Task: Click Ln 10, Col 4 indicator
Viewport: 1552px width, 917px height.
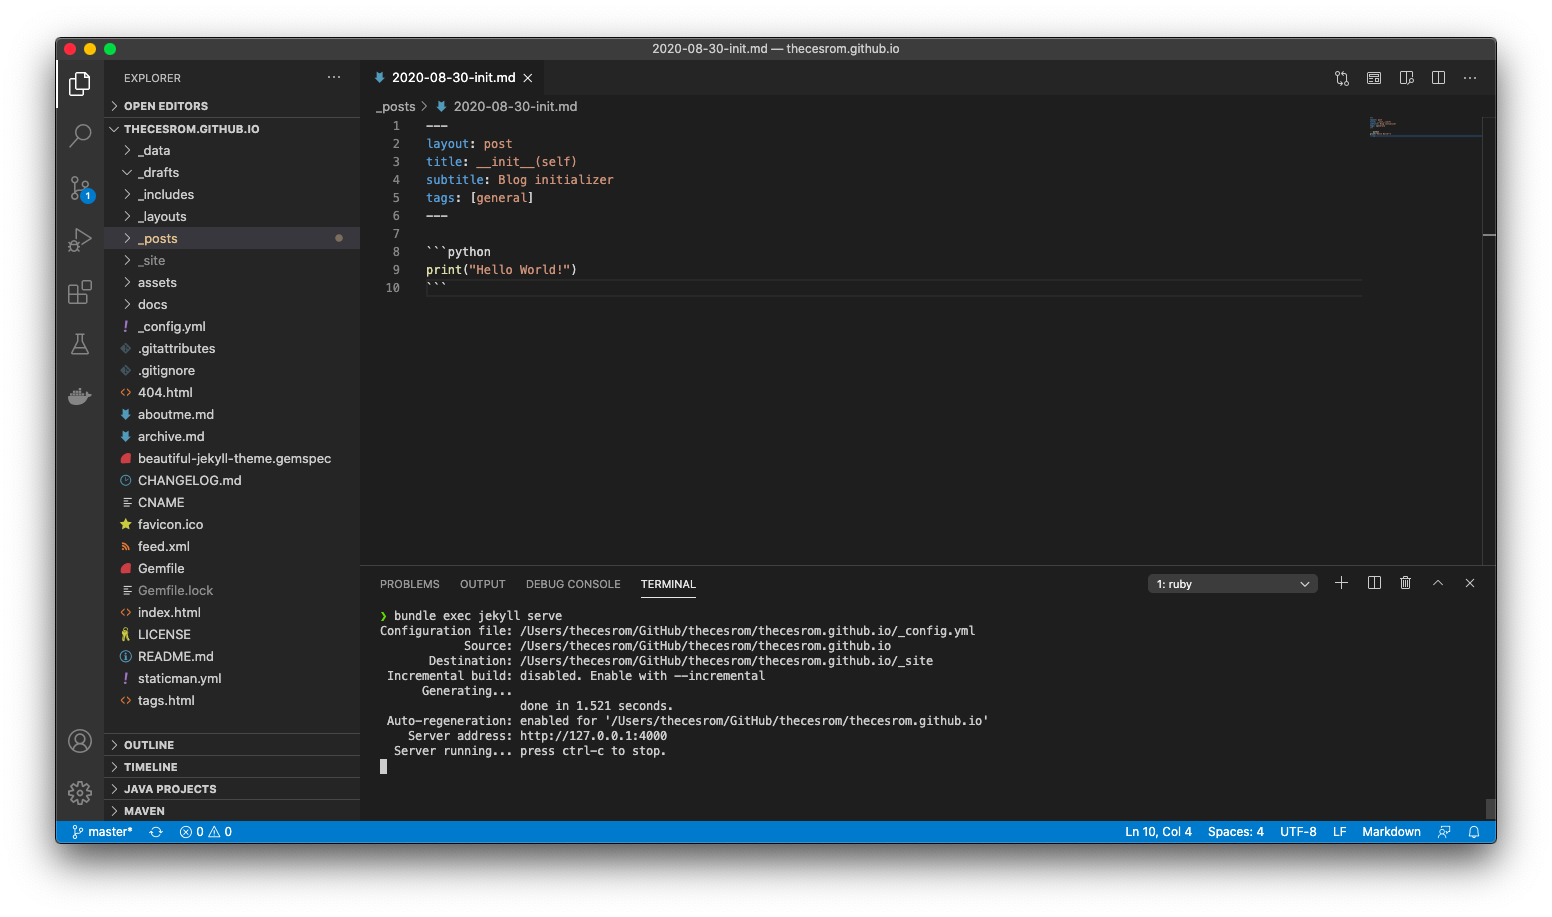Action: coord(1158,832)
